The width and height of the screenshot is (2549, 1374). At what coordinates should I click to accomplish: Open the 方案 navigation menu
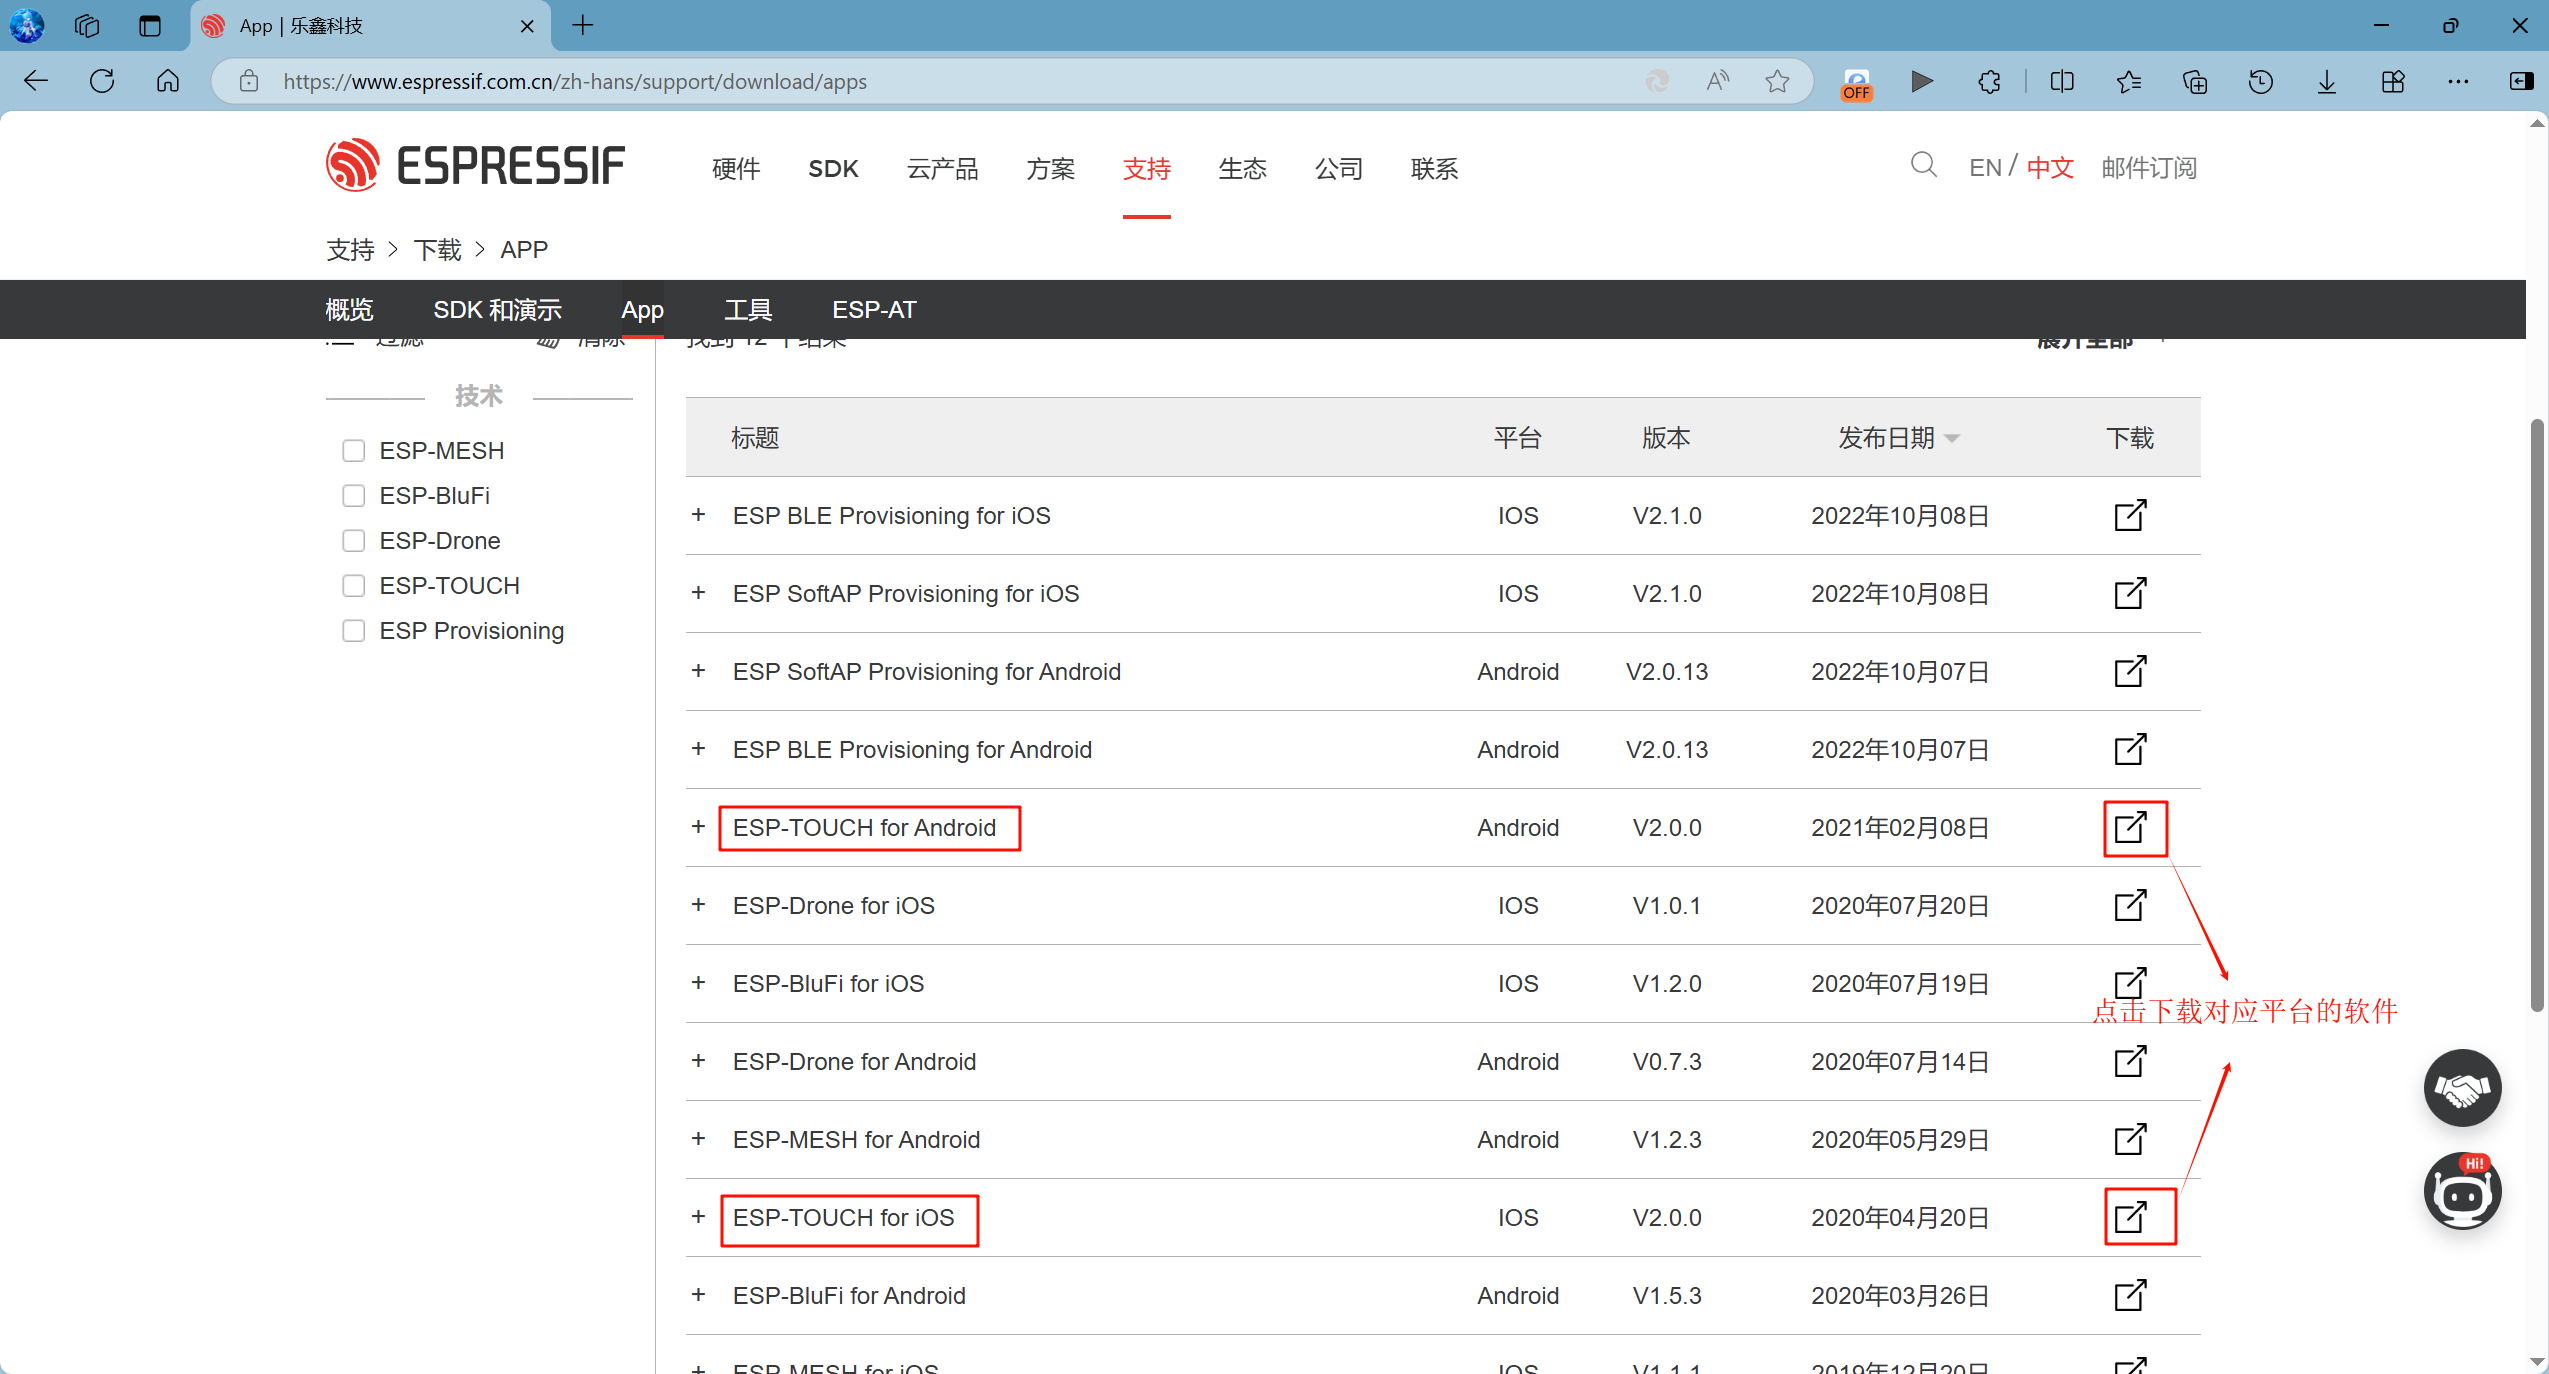[x=1050, y=169]
